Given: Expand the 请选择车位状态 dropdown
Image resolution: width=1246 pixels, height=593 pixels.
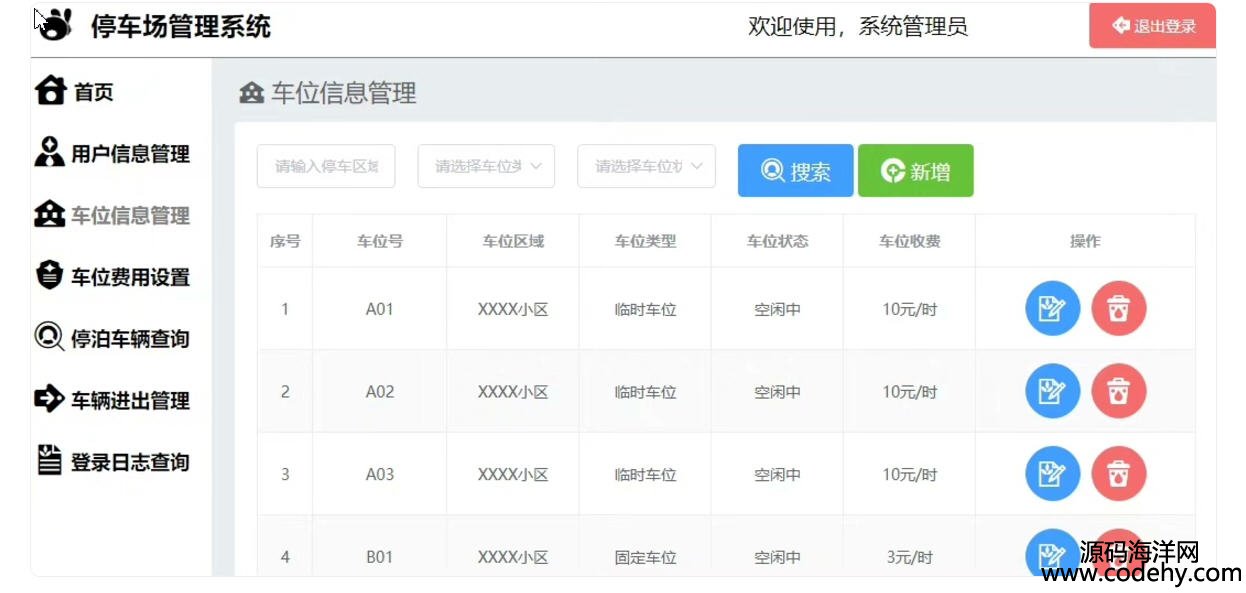Looking at the screenshot, I should [x=646, y=166].
